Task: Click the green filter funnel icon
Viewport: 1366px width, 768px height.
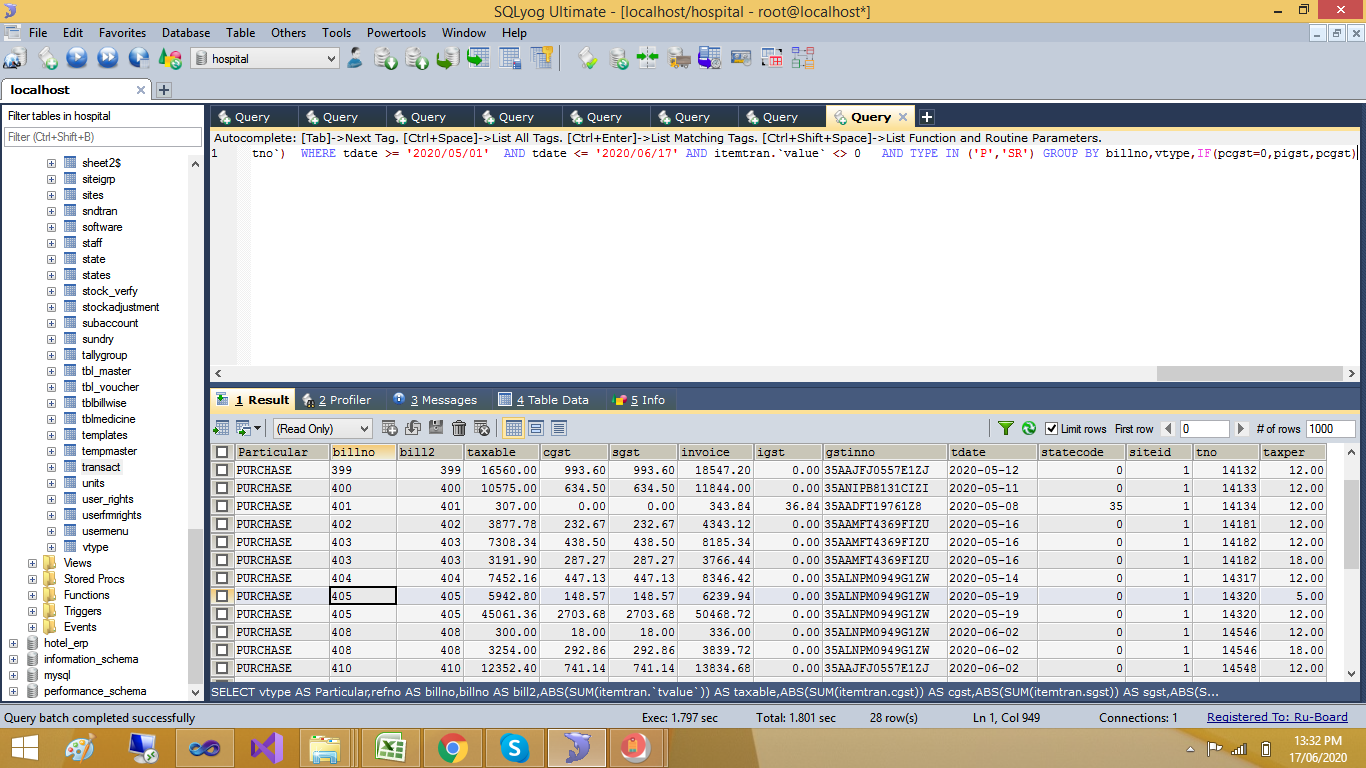Action: coord(1006,428)
